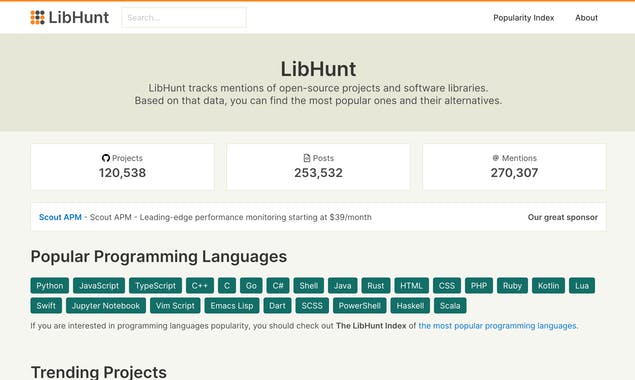Click the Posts label in stats card
Image resolution: width=635 pixels, height=380 pixels.
click(x=323, y=158)
